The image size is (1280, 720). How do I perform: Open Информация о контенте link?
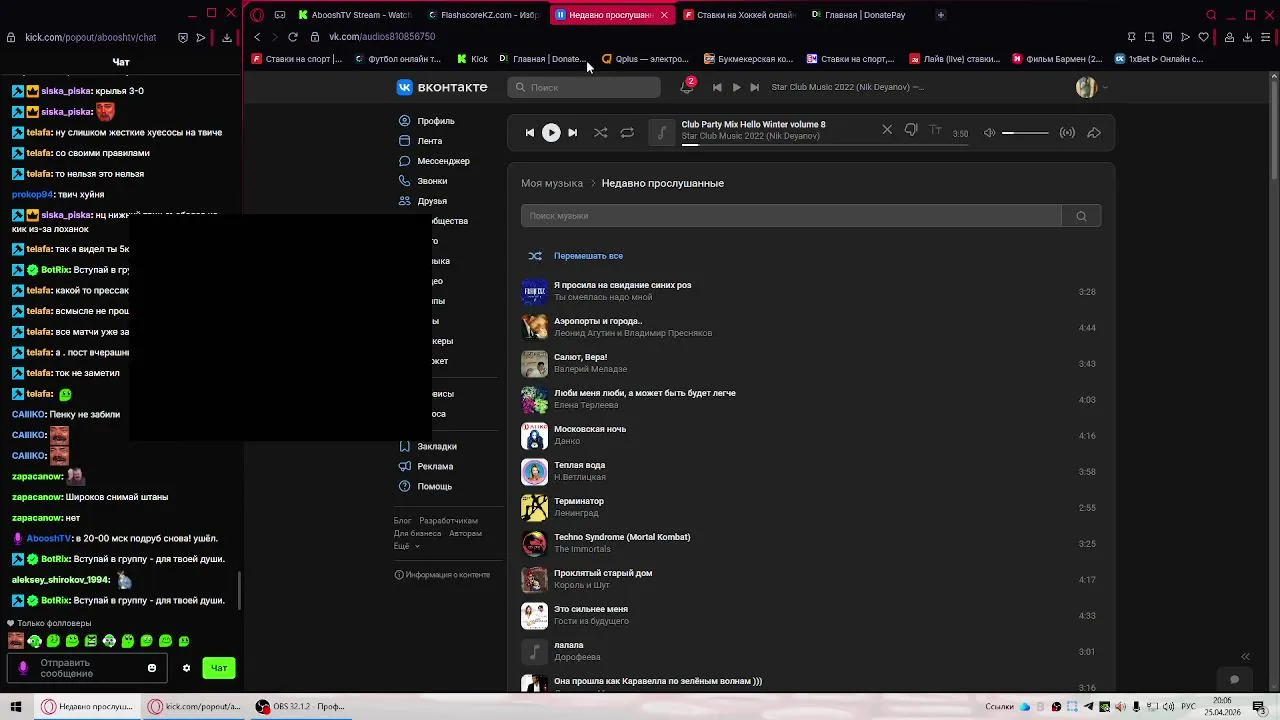point(442,575)
